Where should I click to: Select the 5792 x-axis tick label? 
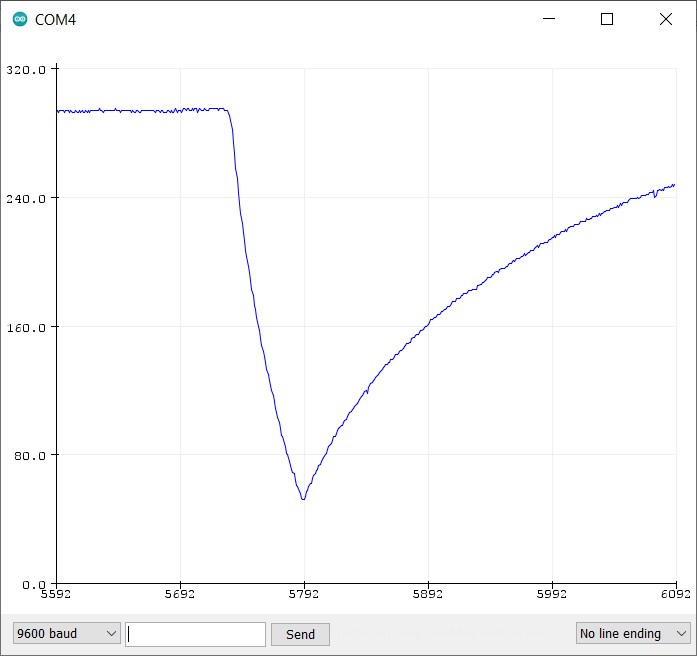(x=304, y=595)
